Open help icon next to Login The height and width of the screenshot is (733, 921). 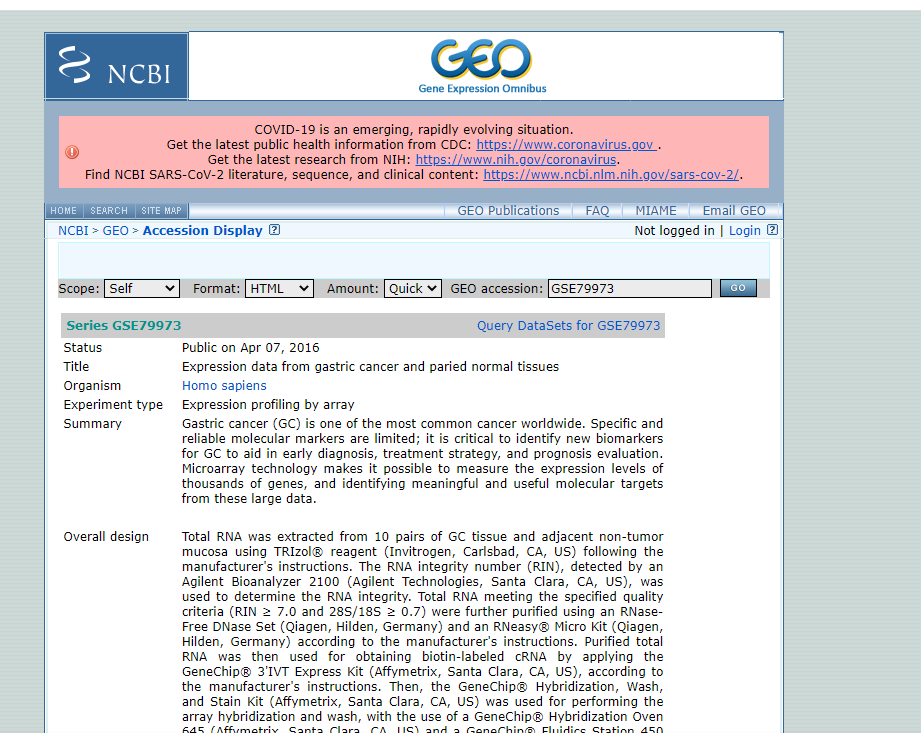tap(775, 230)
